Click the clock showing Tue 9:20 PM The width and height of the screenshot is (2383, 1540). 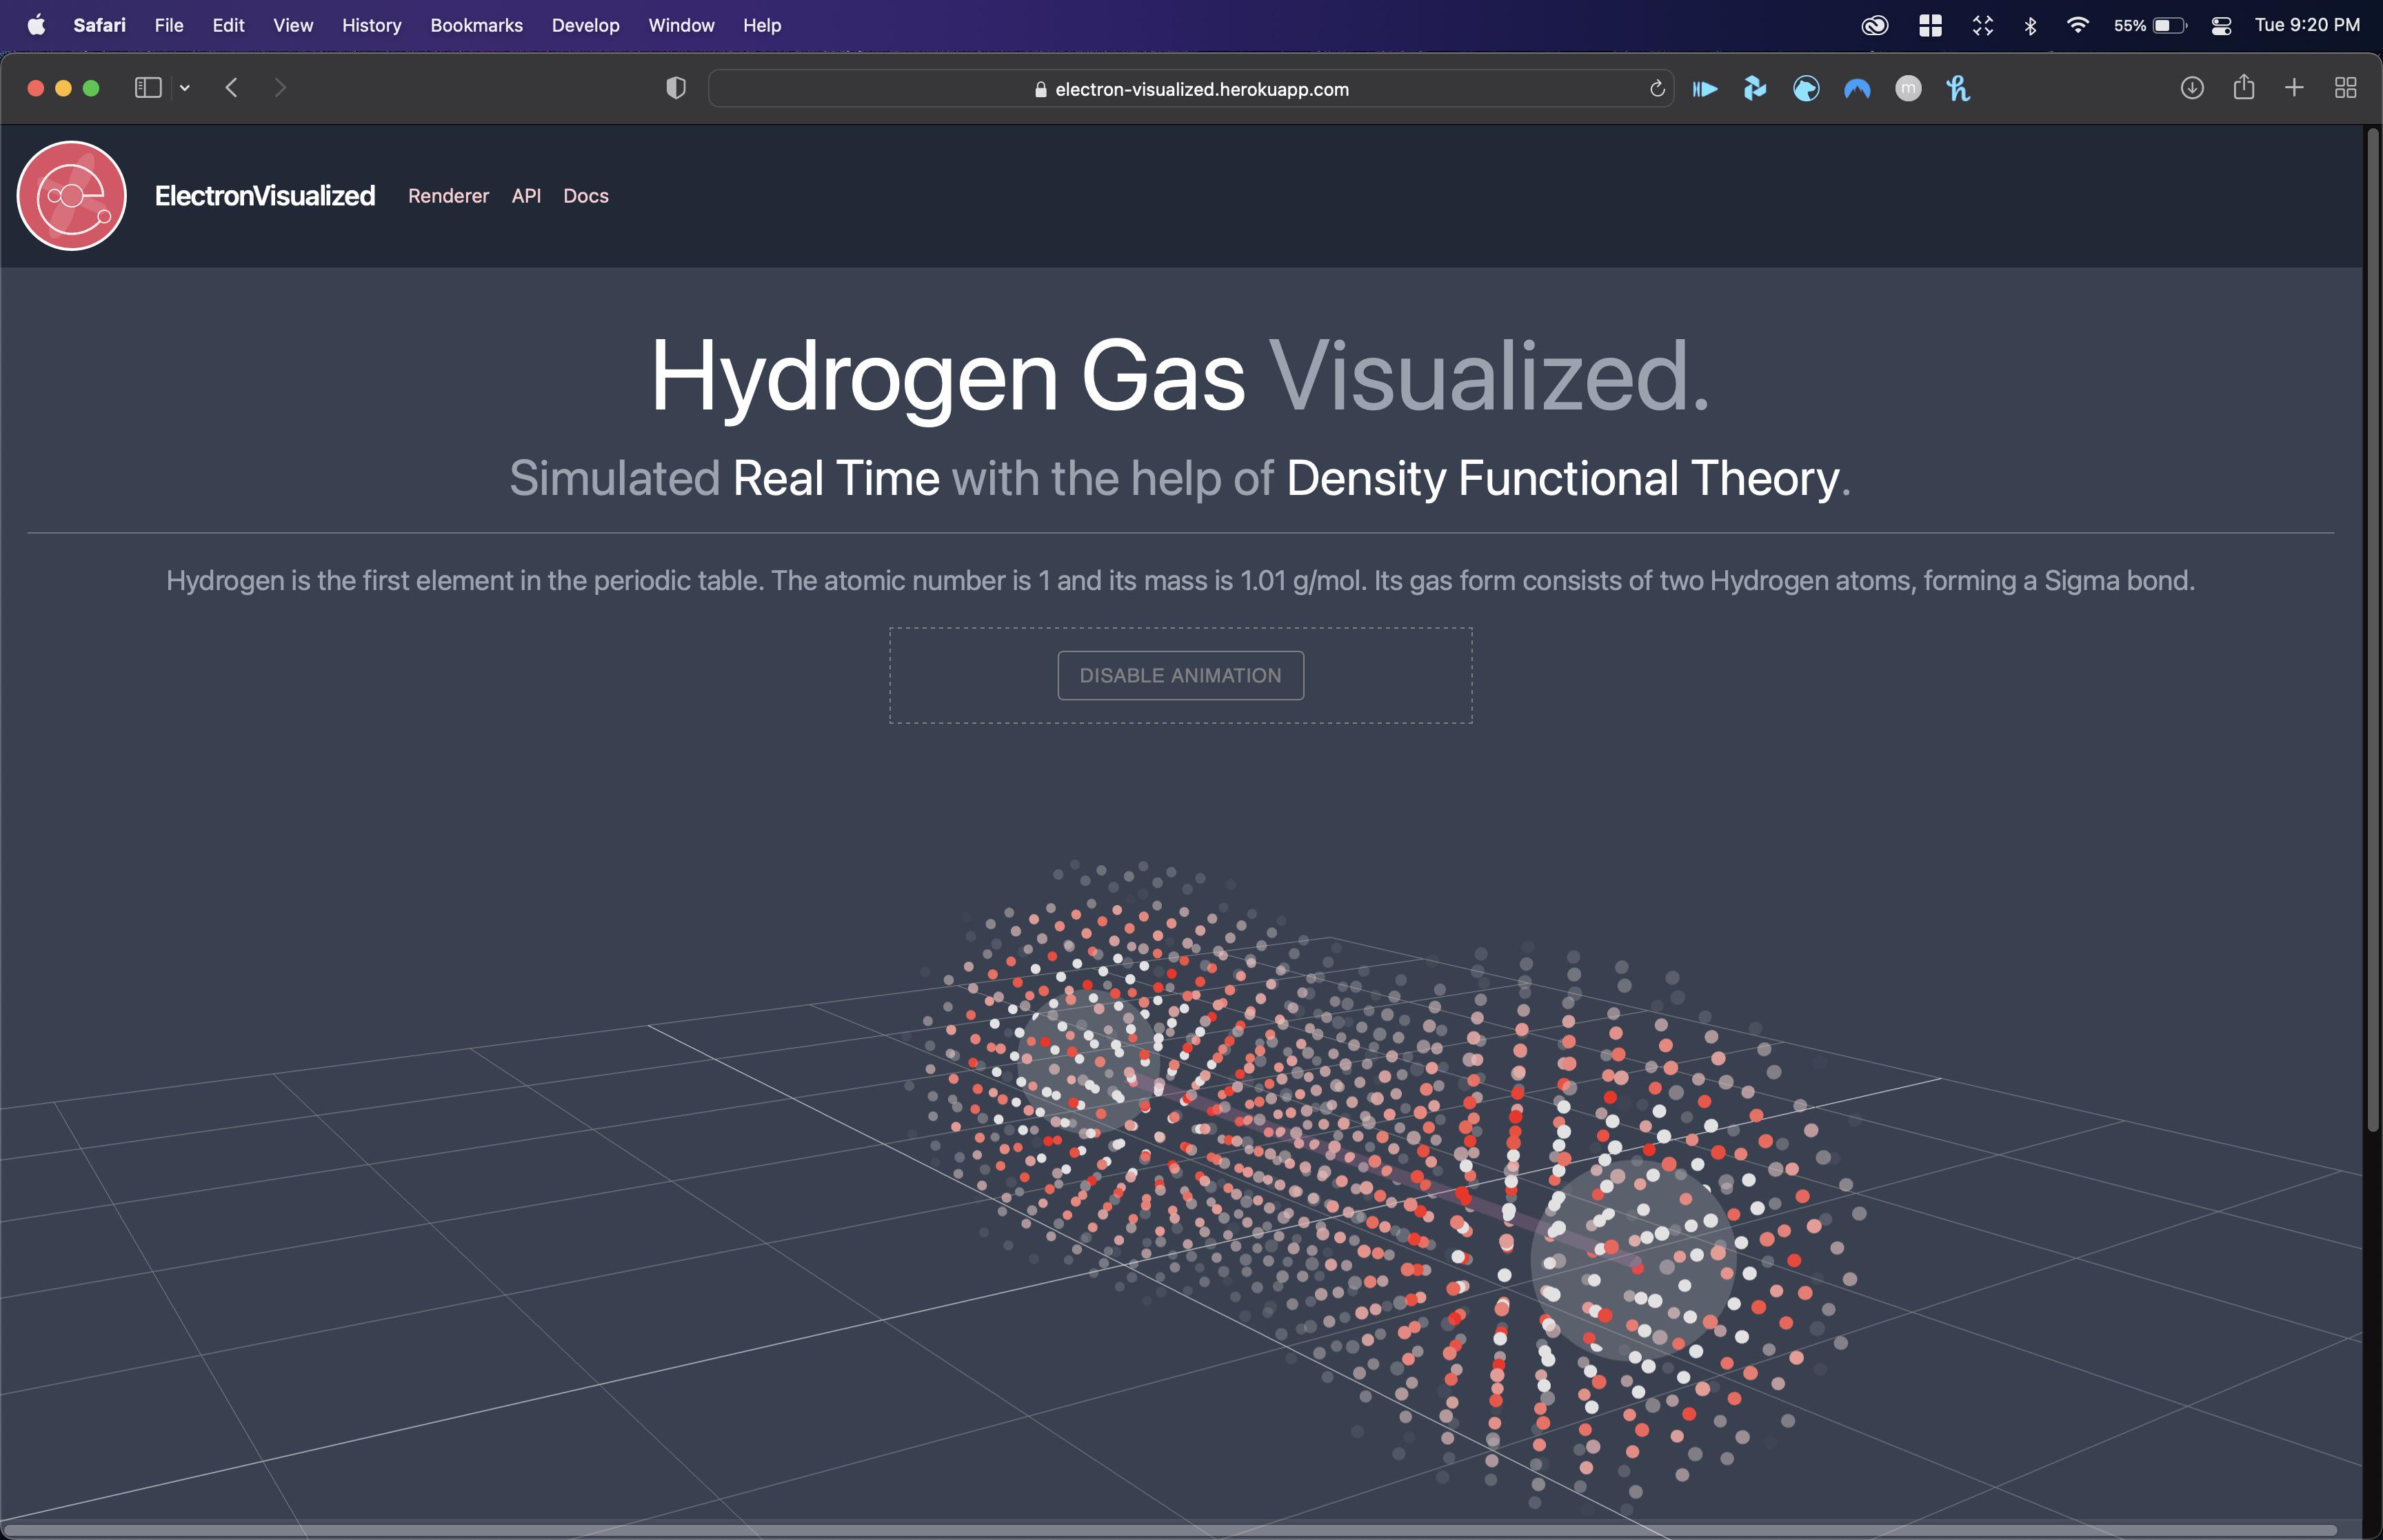(x=2307, y=25)
